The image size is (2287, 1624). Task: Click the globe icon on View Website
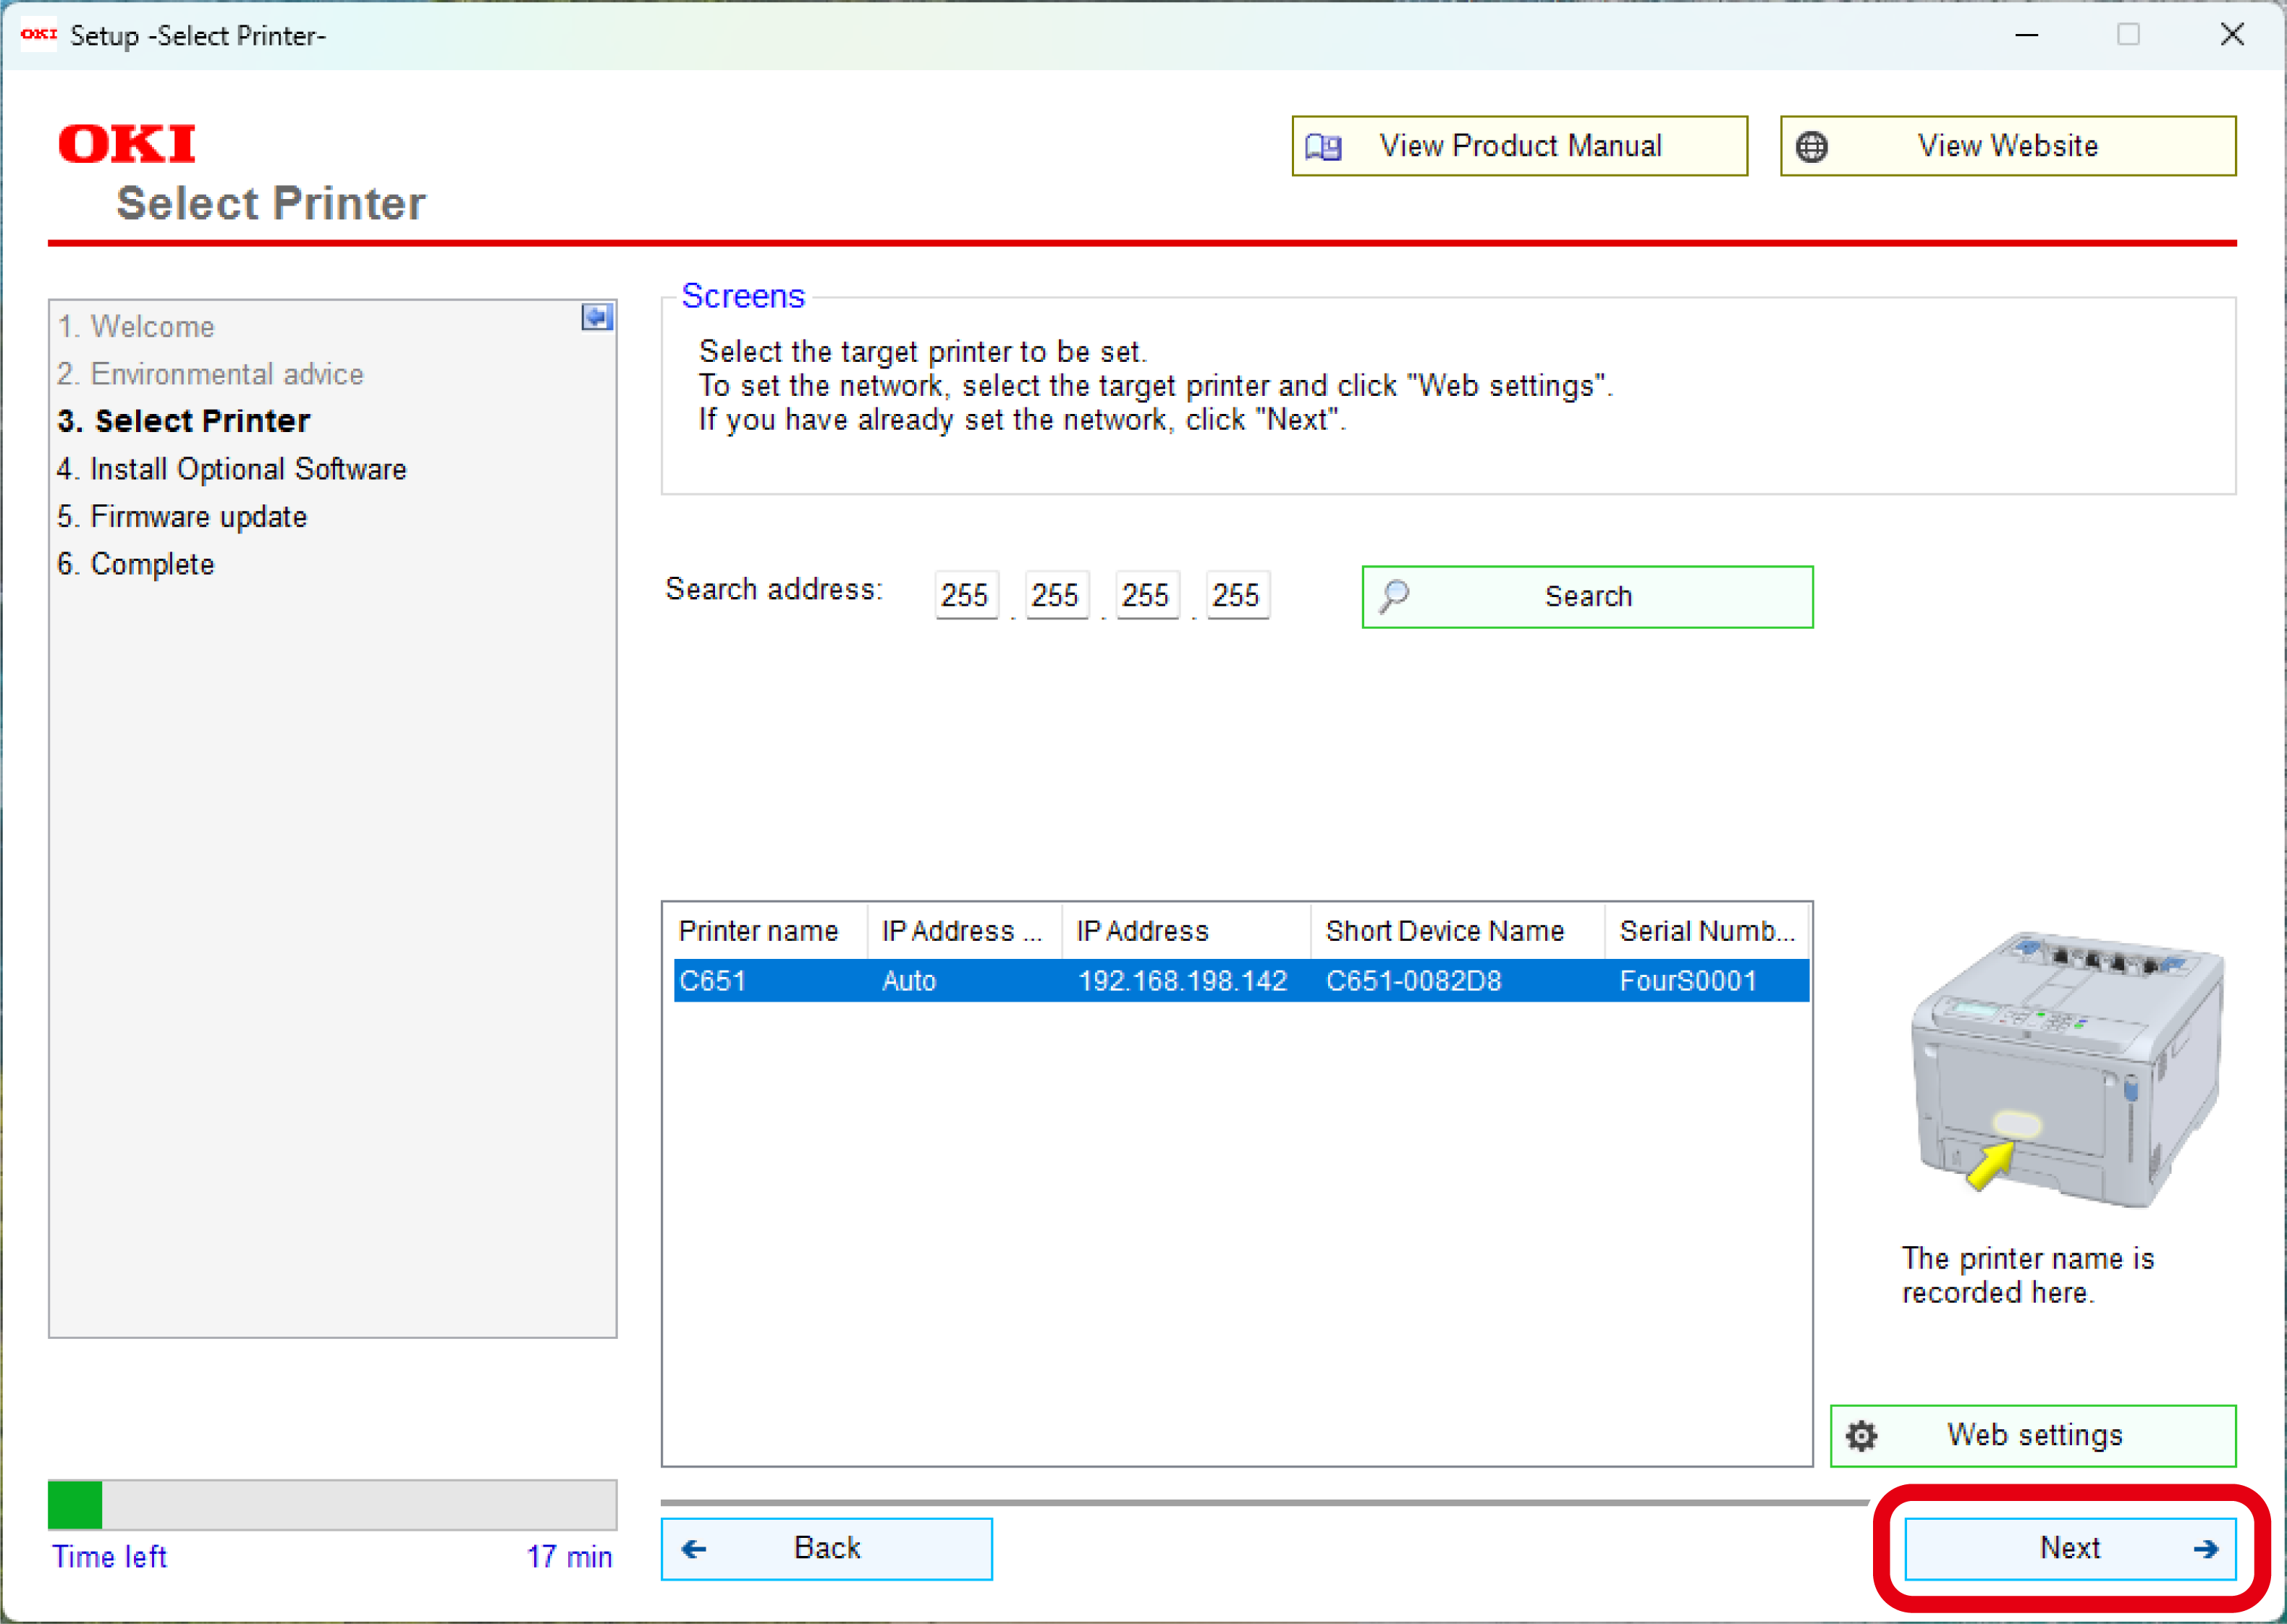(1811, 147)
